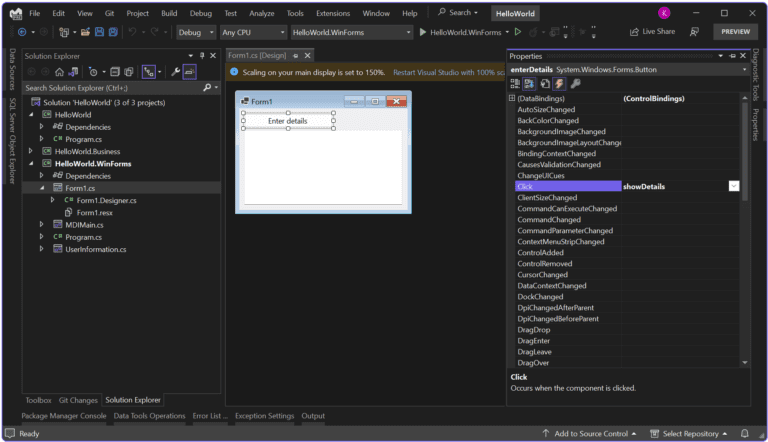Switch views icon in Solution Explorer toolbar
768x442 pixels.
coord(73,72)
